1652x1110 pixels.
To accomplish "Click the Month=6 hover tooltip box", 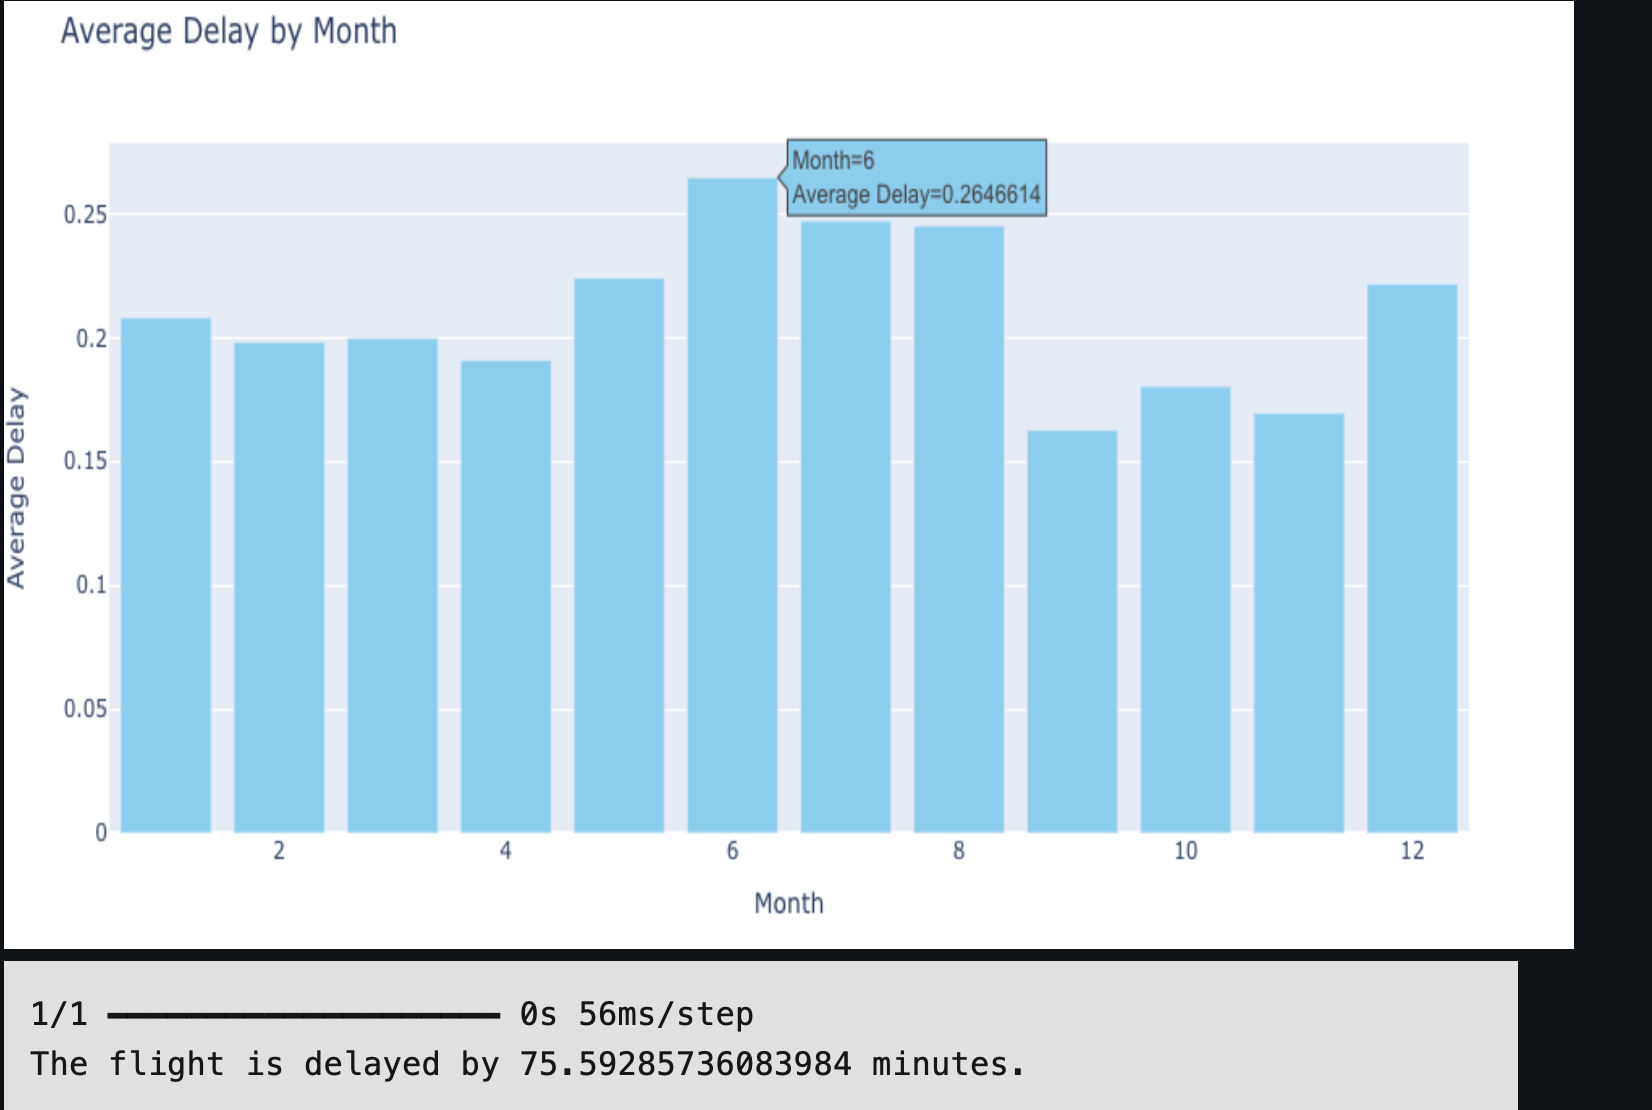I will pyautogui.click(x=916, y=178).
